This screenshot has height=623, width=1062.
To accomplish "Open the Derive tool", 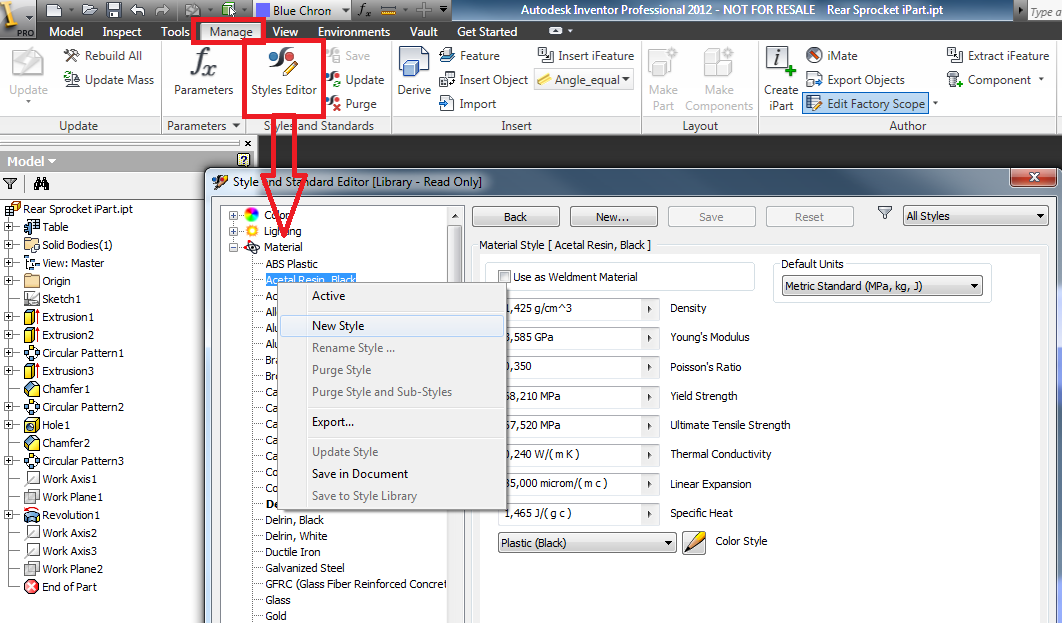I will point(414,70).
